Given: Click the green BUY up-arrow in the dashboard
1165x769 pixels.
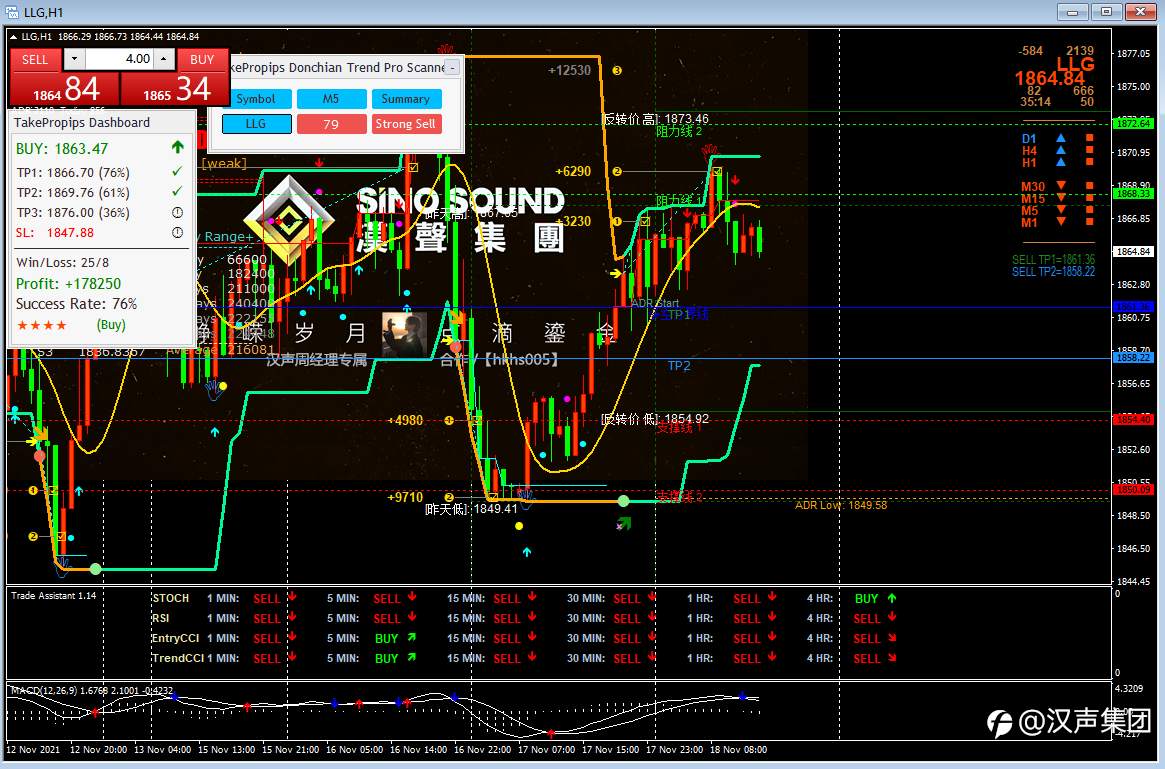Looking at the screenshot, I should pos(178,147).
